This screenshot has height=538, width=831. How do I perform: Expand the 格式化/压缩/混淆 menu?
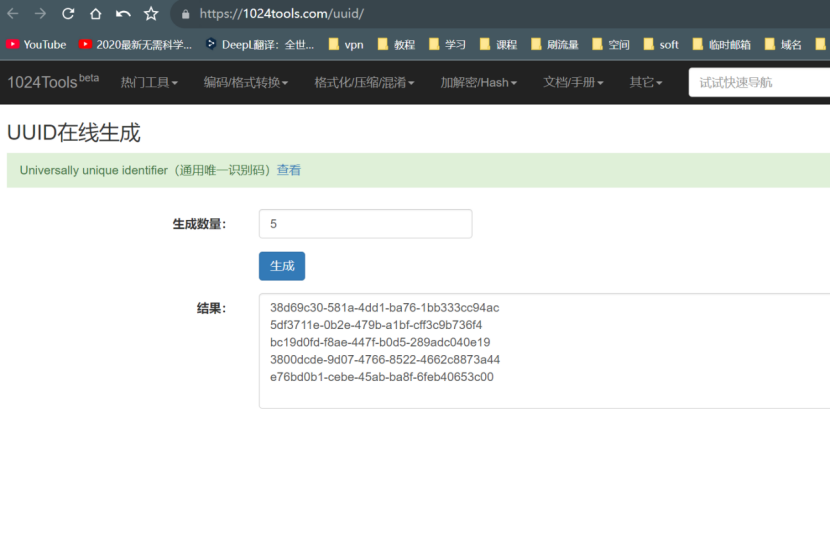[364, 82]
